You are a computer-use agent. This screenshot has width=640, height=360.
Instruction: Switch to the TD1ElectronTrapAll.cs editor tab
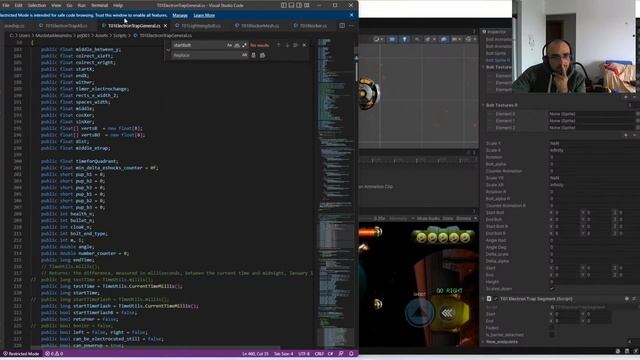coord(66,26)
